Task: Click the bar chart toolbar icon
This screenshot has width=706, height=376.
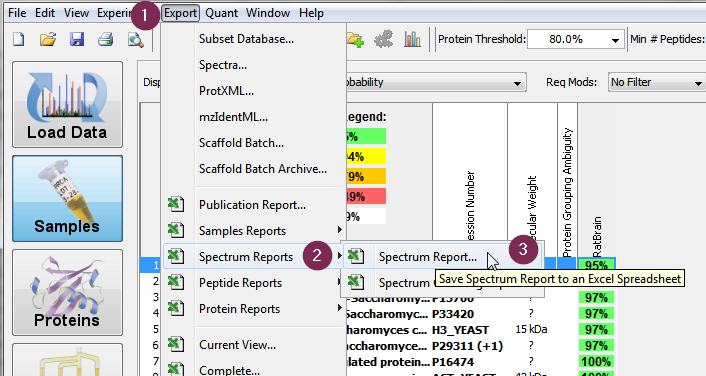Action: point(412,40)
